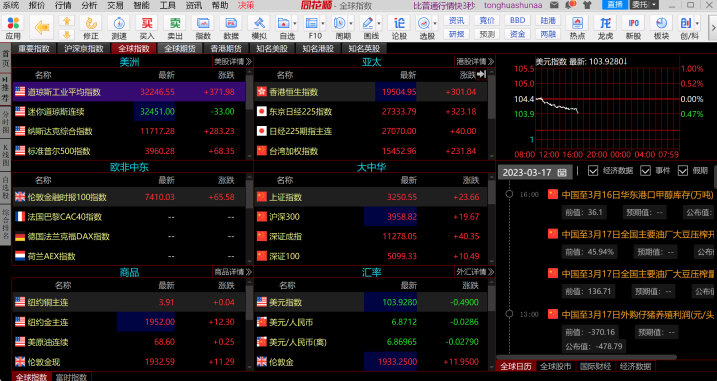Open the 新股 IPO icon

(x=634, y=27)
